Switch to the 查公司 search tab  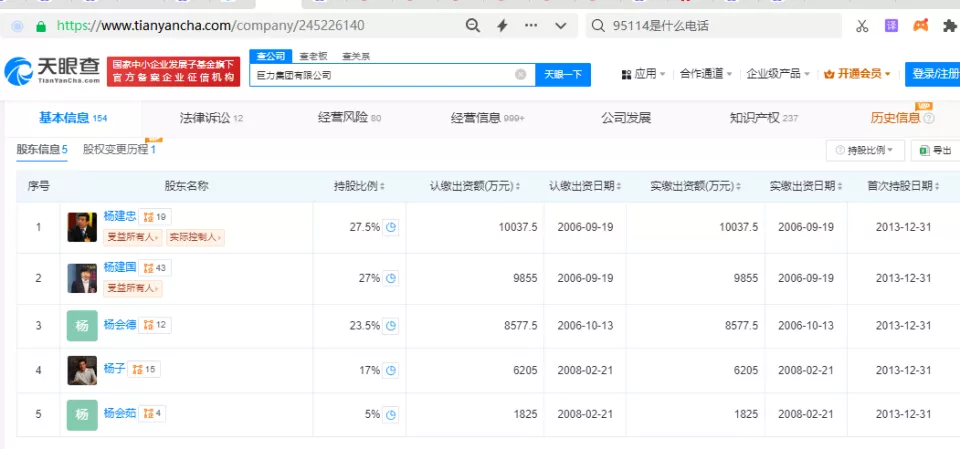pos(271,56)
